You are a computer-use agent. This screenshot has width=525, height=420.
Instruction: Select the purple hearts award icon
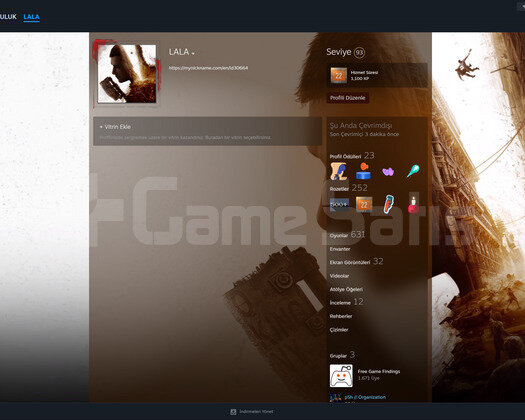pyautogui.click(x=388, y=172)
